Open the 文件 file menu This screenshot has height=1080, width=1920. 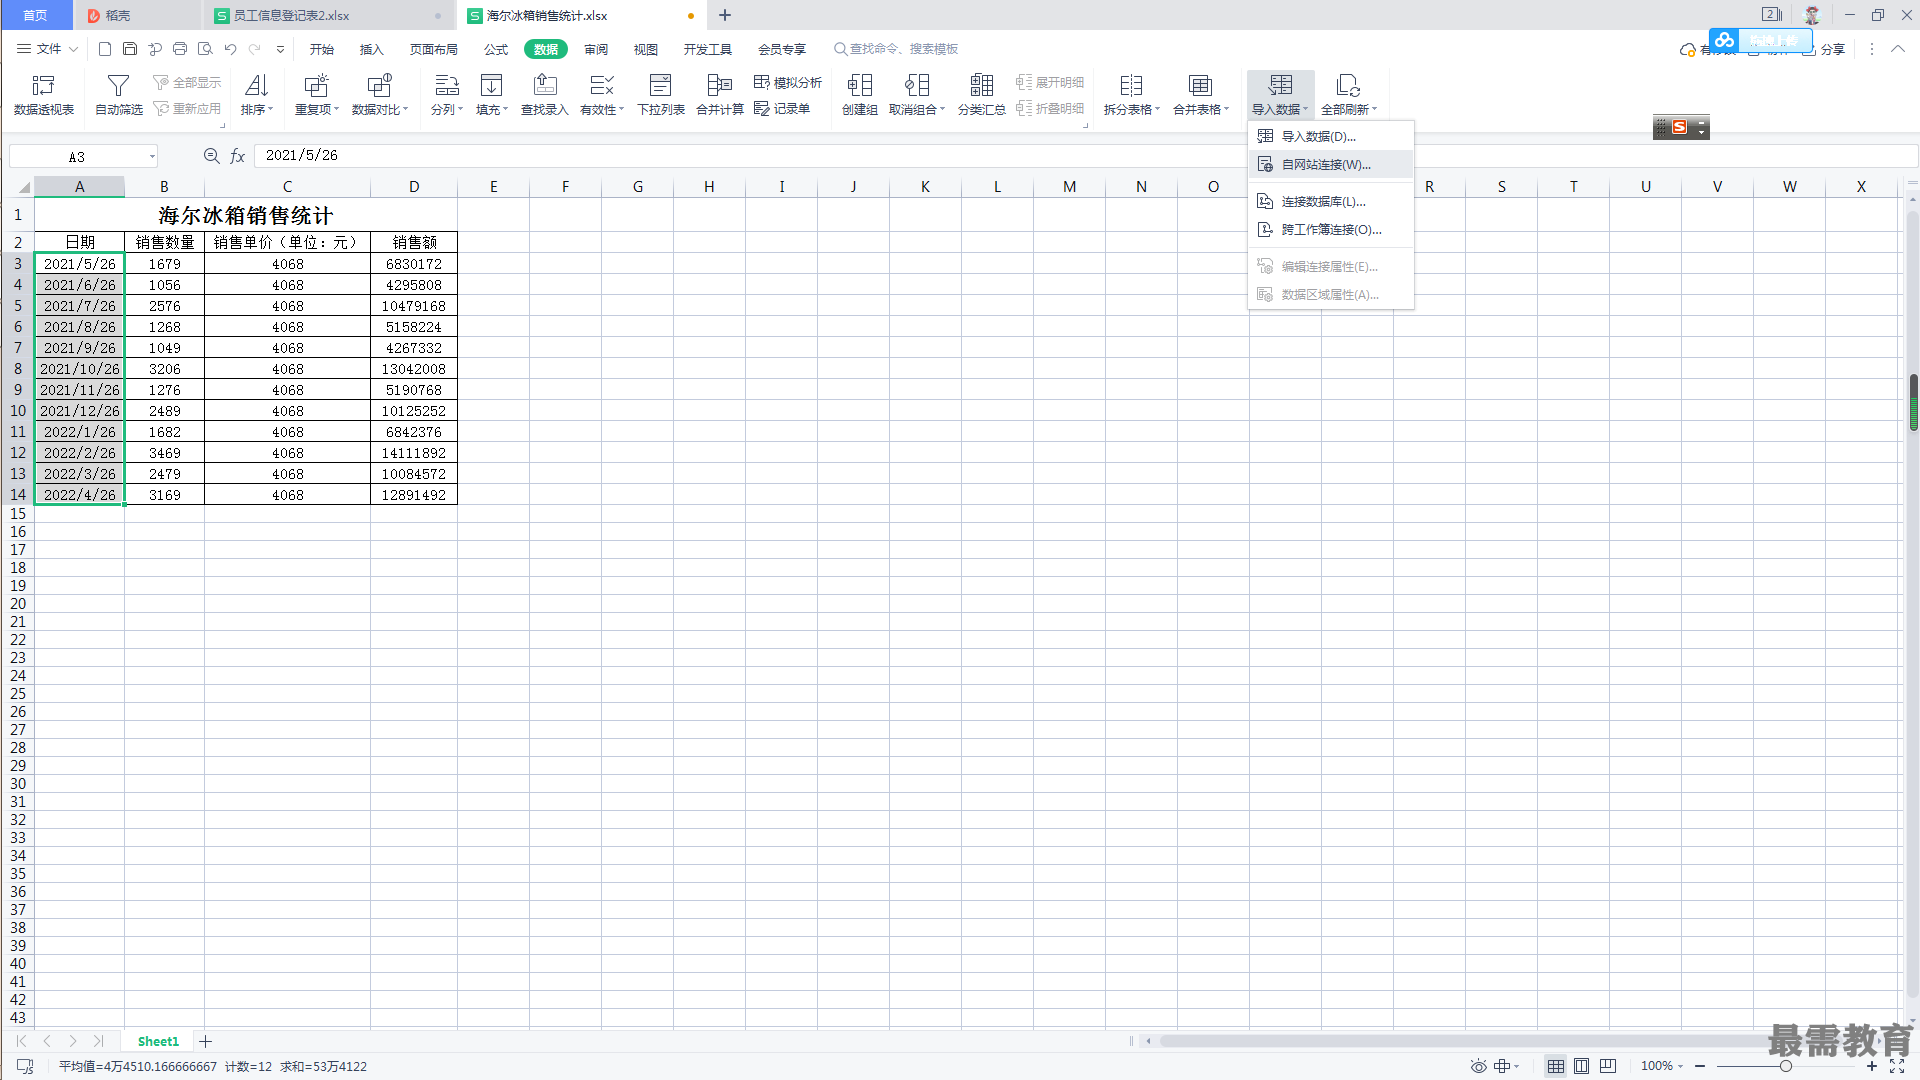47,49
